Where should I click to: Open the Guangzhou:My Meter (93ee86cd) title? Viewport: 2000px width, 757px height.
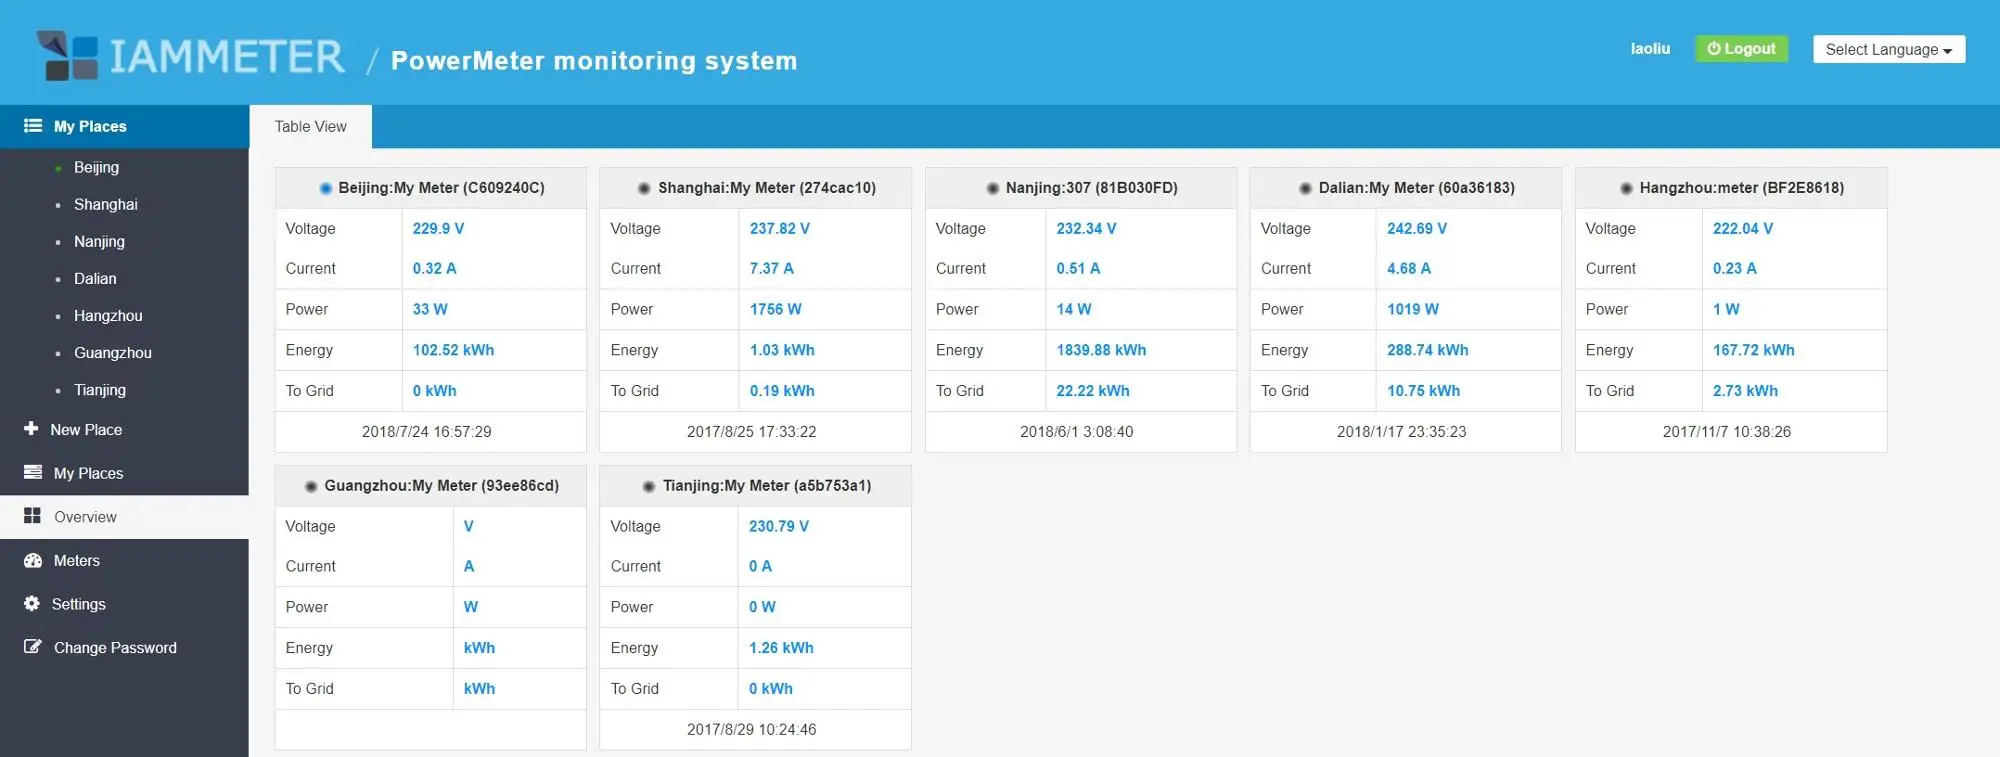pos(442,486)
